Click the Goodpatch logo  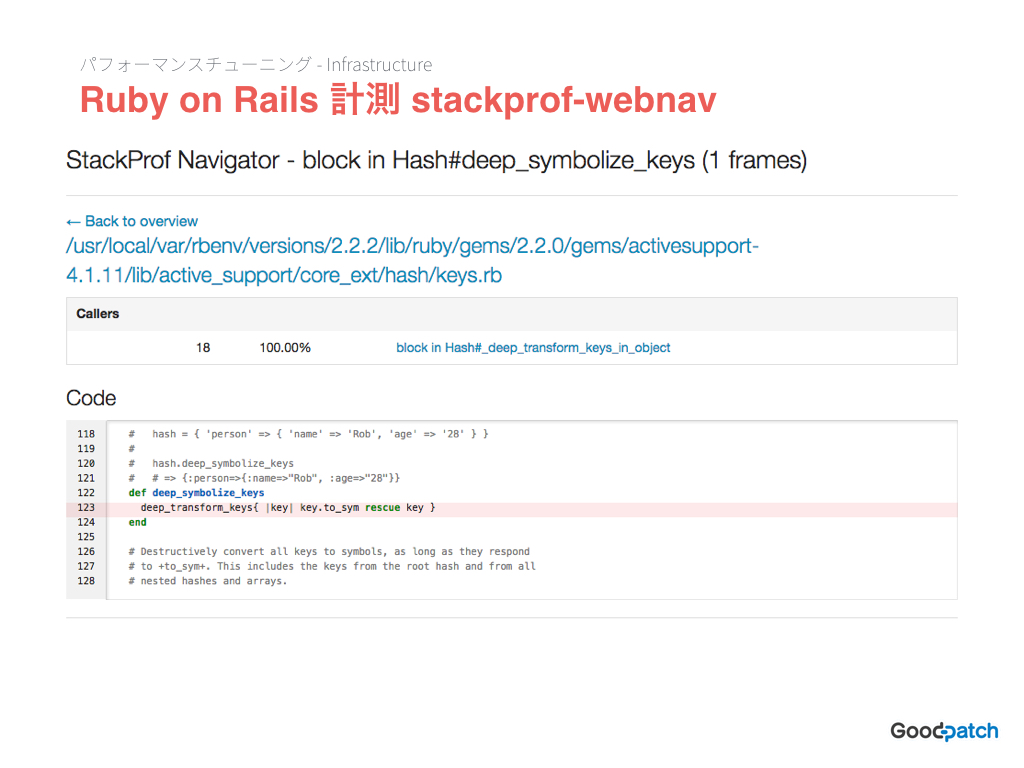[944, 731]
